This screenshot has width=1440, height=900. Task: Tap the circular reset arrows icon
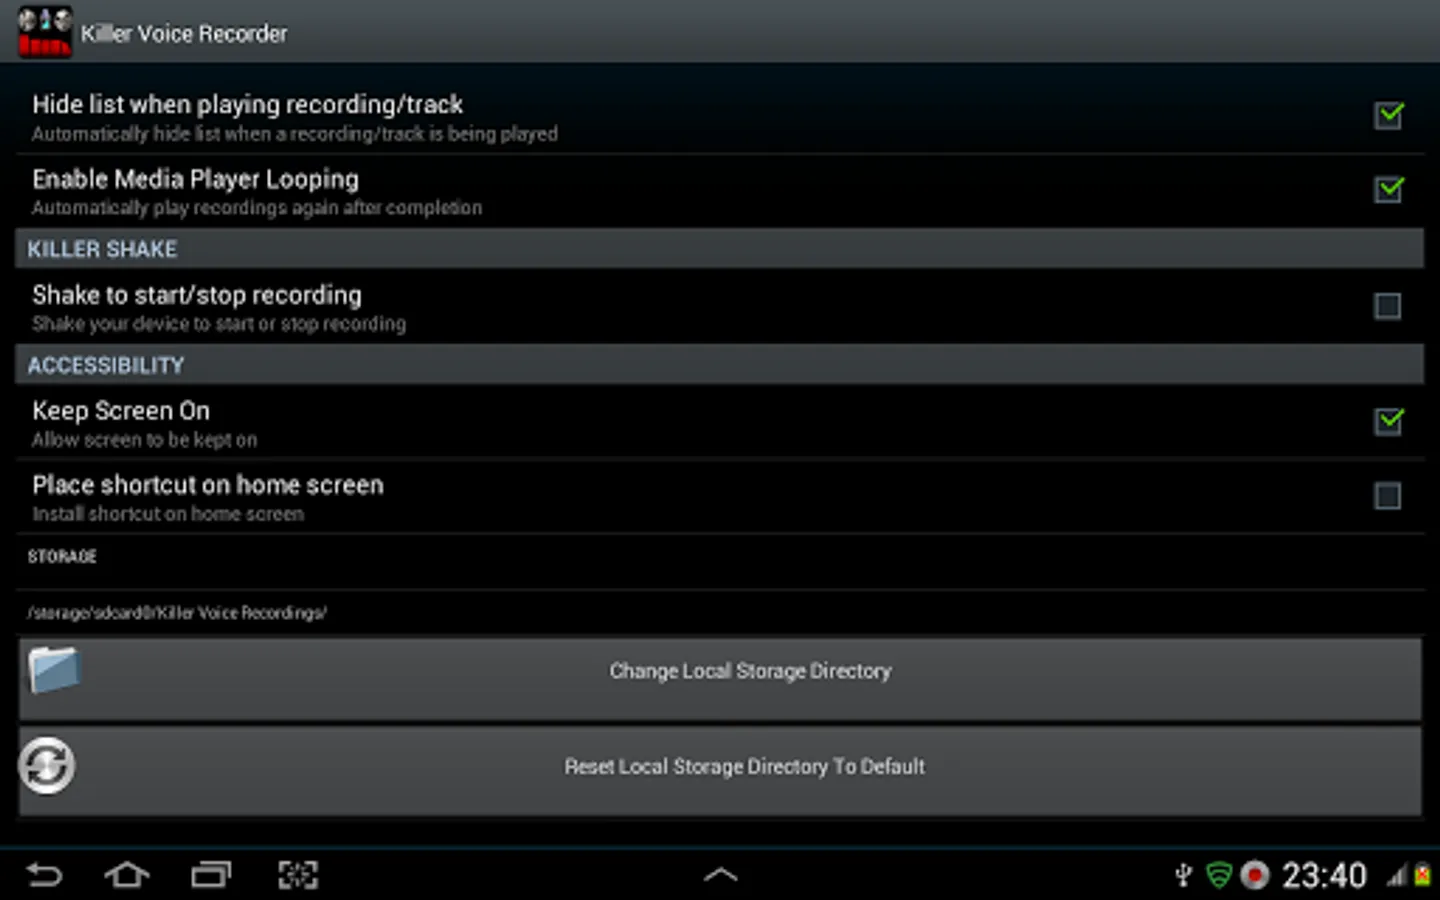click(47, 766)
